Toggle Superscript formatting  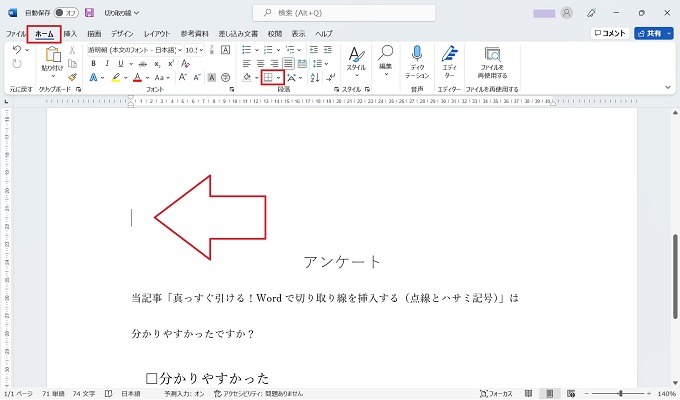click(x=171, y=64)
